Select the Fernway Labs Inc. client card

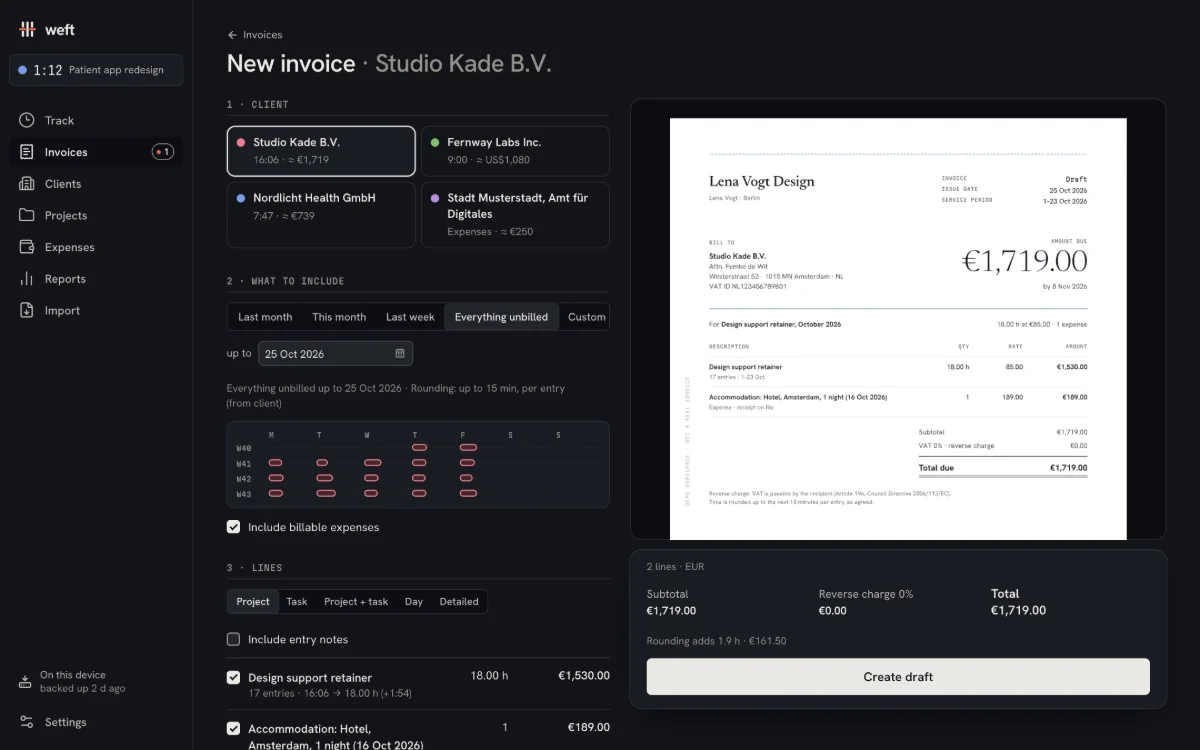515,151
